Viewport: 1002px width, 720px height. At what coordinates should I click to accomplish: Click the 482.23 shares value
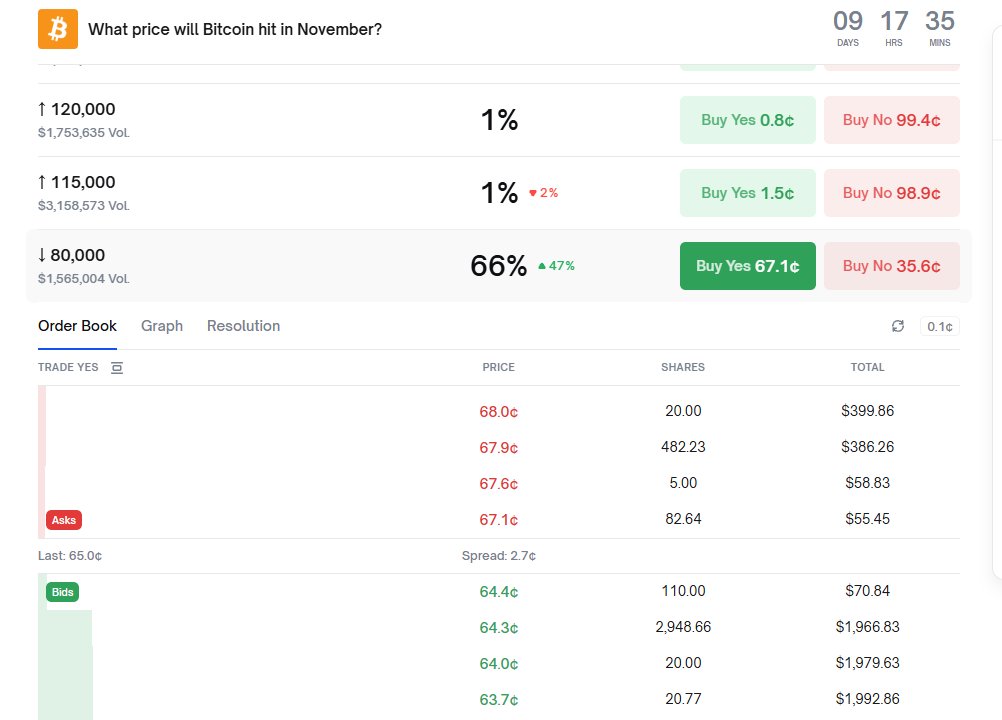click(683, 447)
